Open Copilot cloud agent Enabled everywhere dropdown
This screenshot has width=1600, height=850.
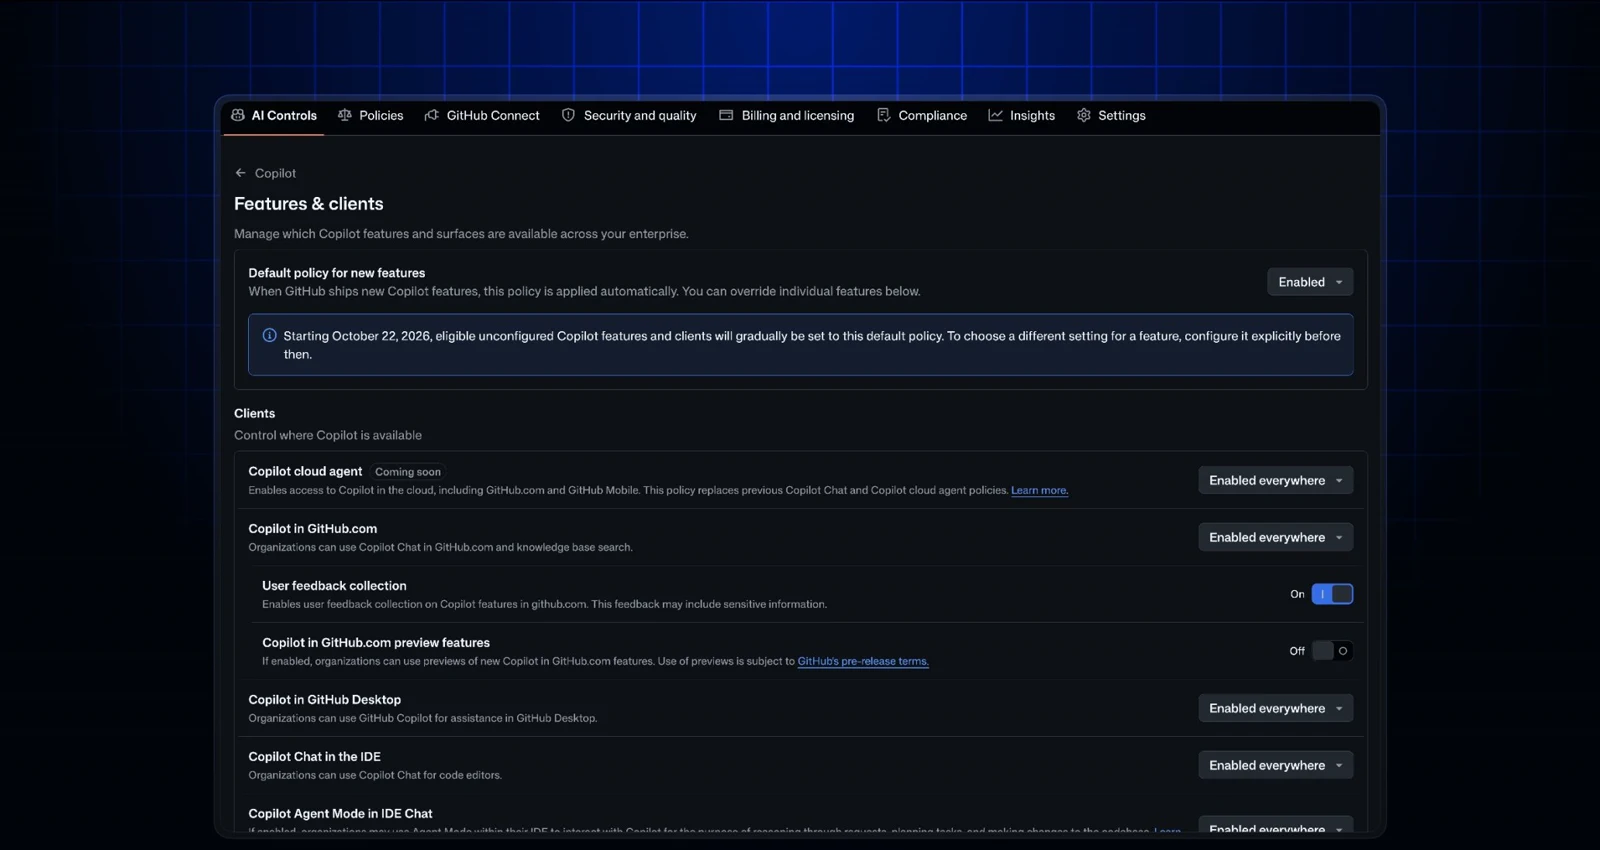[x=1276, y=480]
